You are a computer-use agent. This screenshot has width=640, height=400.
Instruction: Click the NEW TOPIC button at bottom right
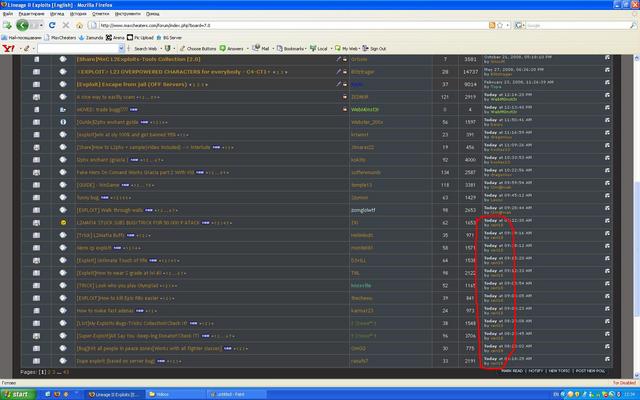tap(560, 370)
